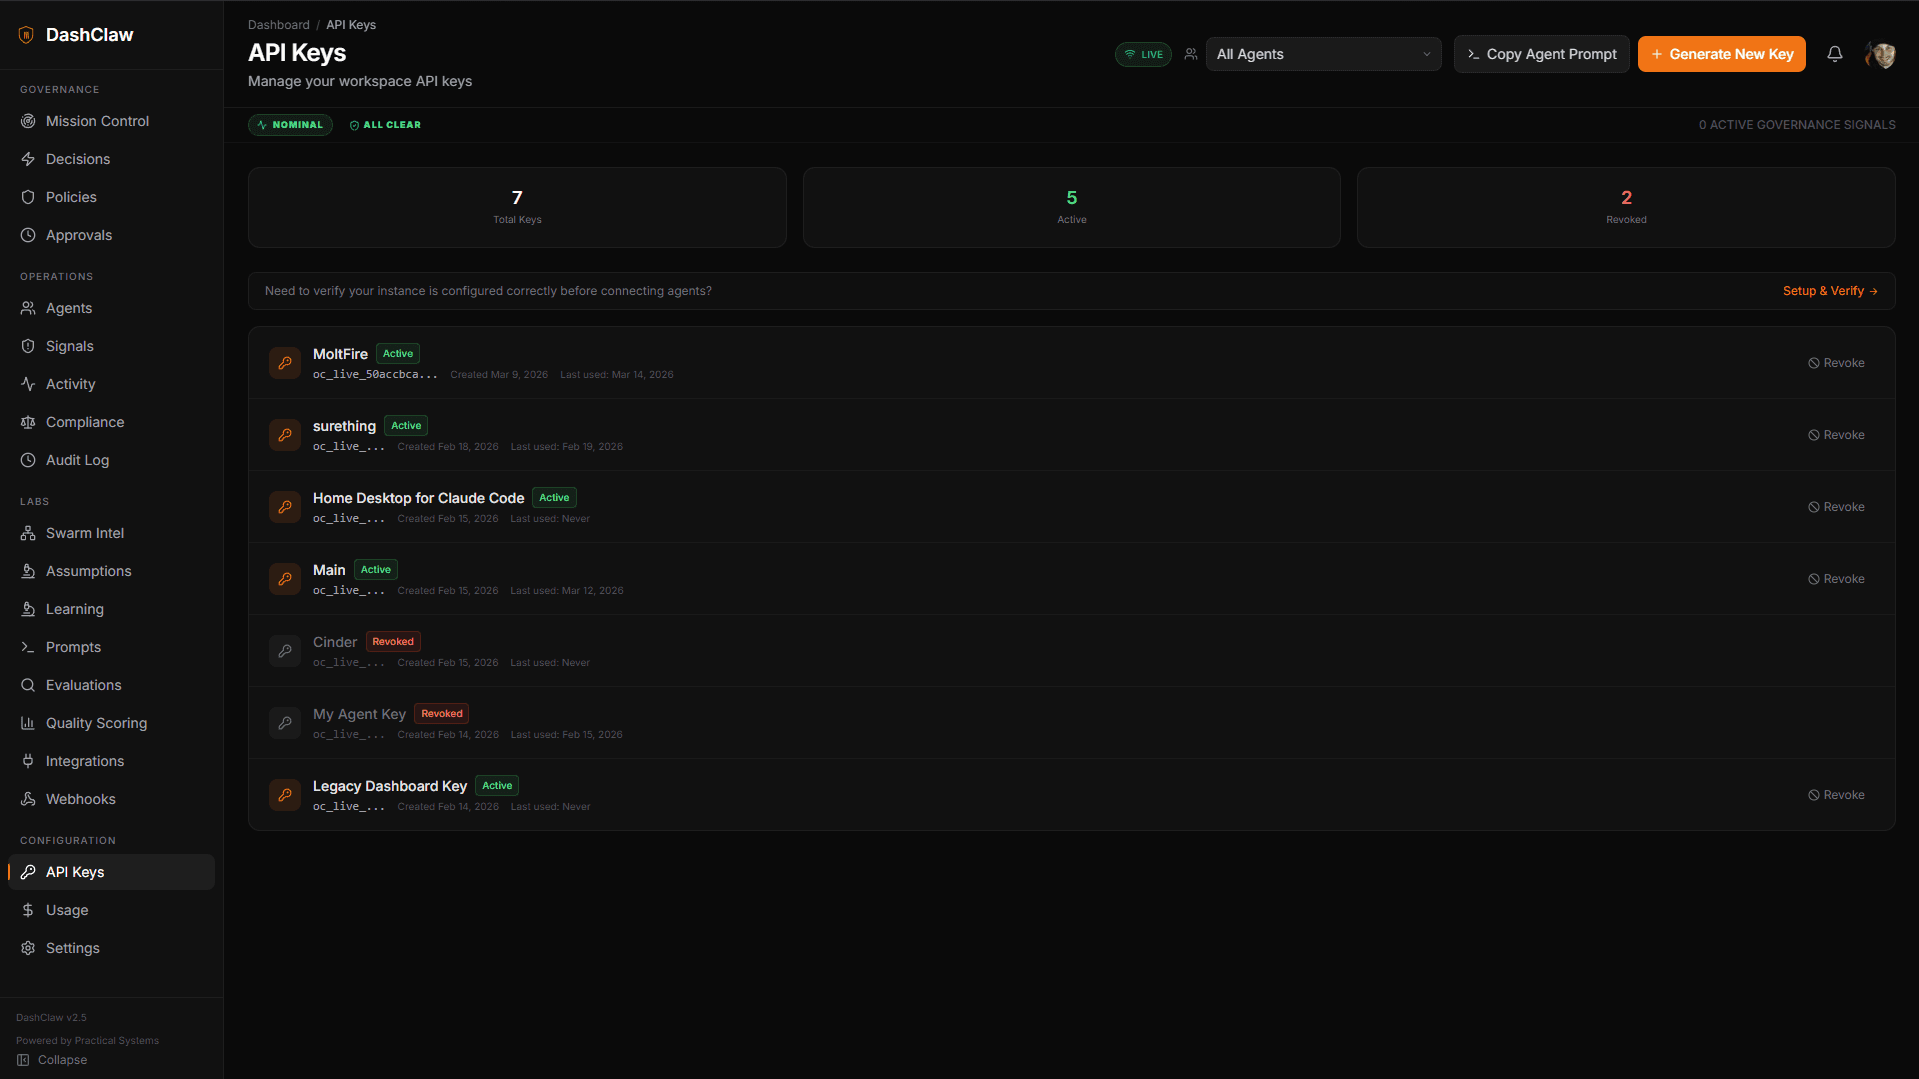
Task: Click the DashClaw shield logo
Action: [26, 35]
